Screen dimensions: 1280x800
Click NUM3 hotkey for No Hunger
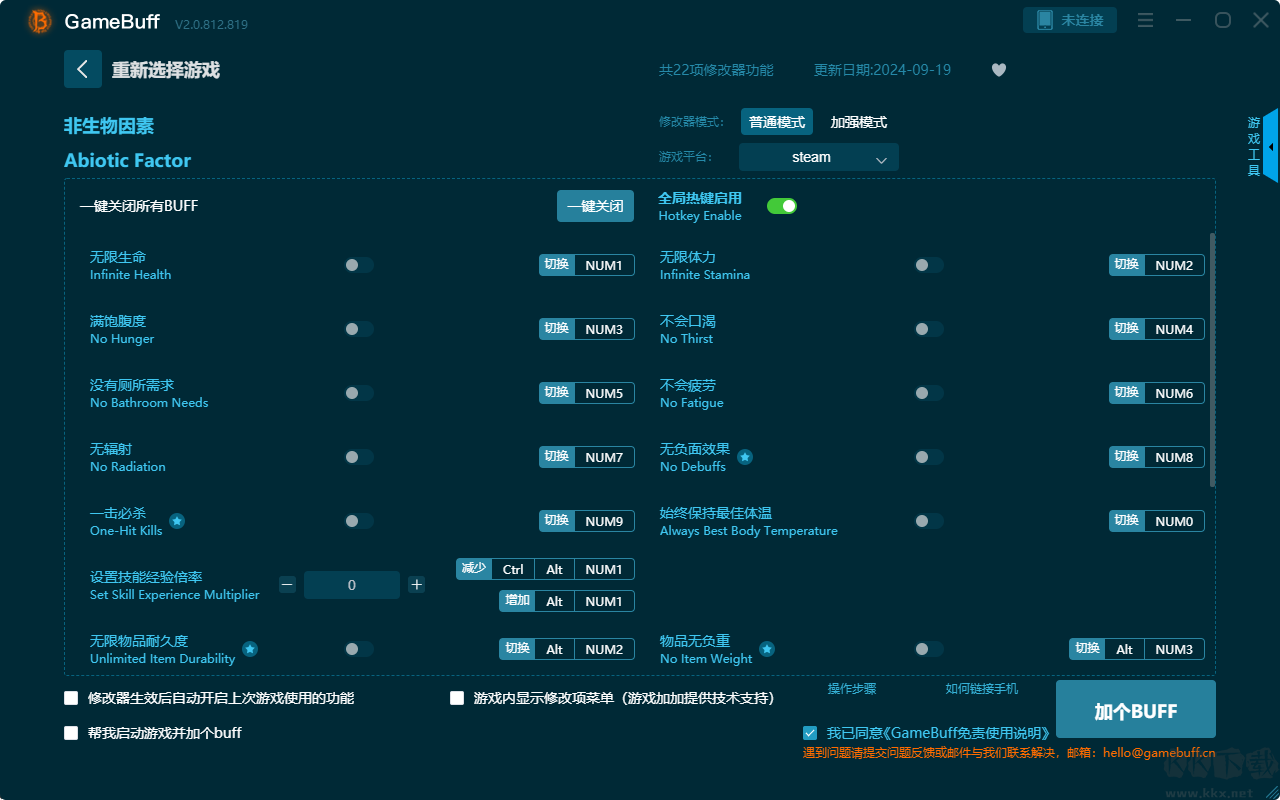point(604,329)
